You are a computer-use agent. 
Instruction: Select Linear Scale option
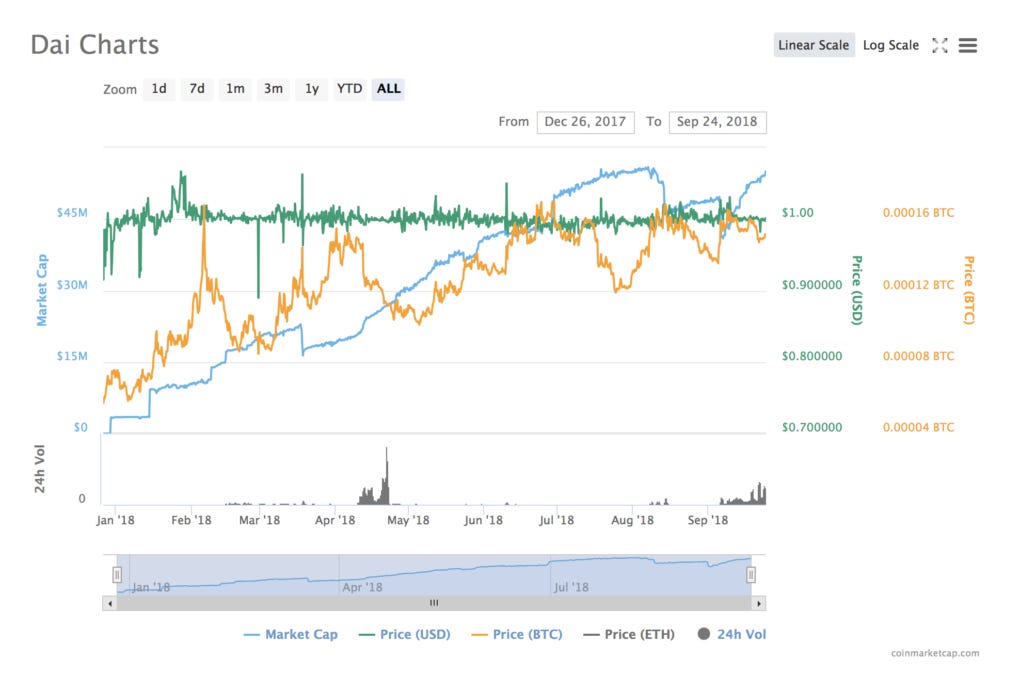(814, 46)
